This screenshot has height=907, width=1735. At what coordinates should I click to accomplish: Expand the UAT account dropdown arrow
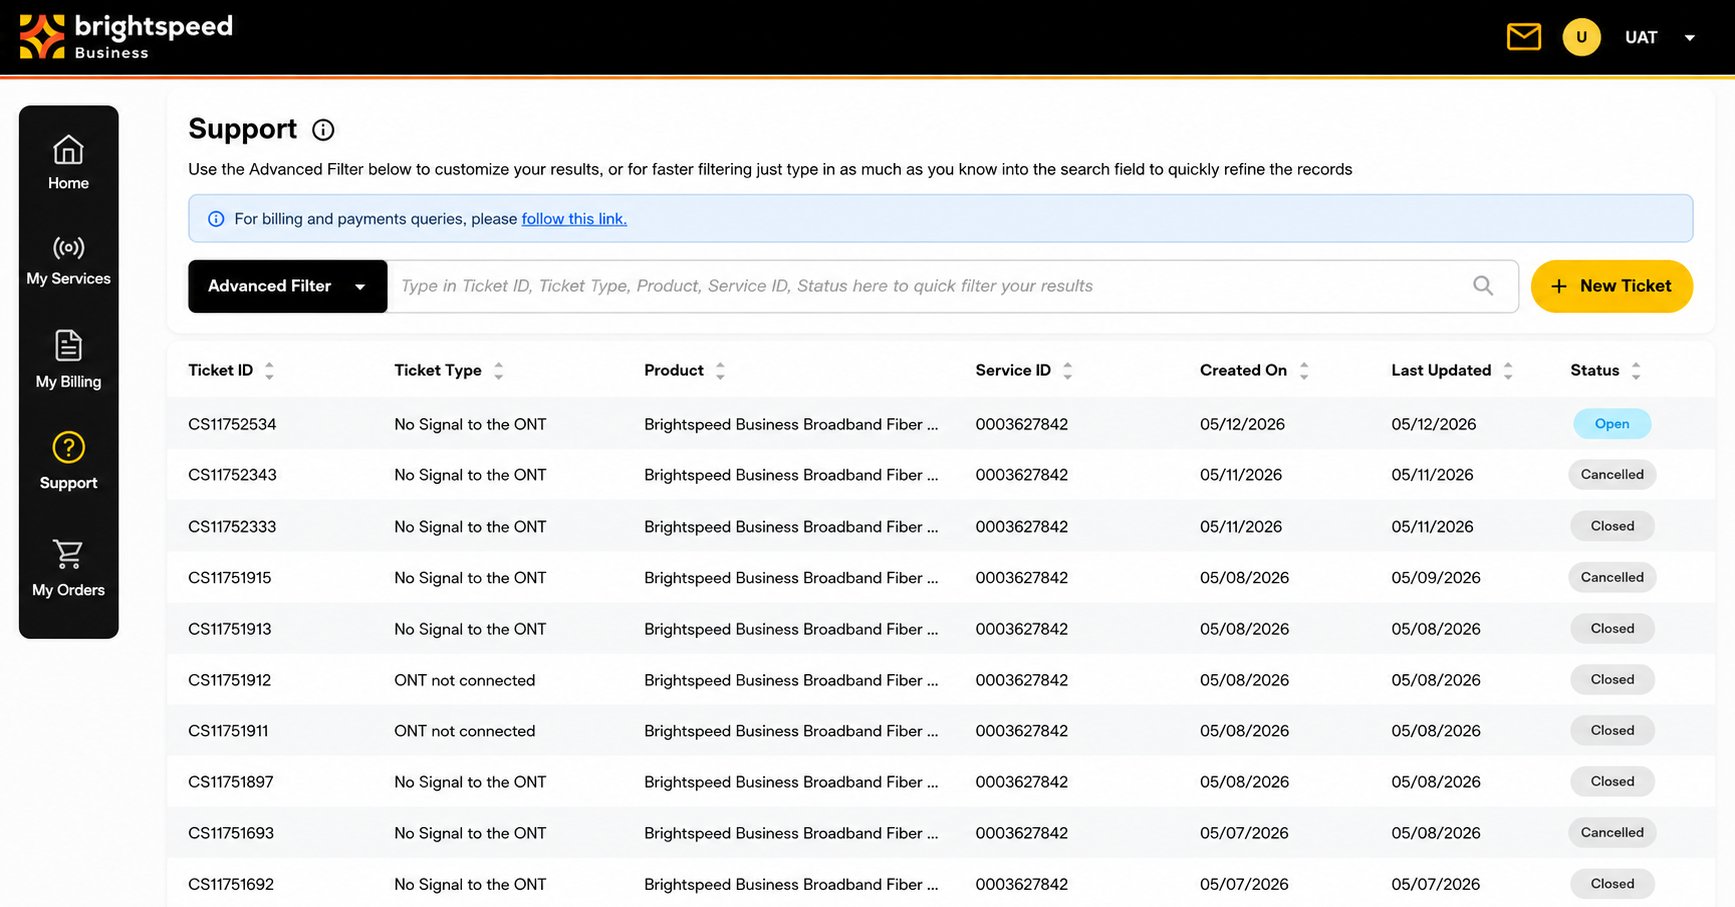(x=1689, y=38)
